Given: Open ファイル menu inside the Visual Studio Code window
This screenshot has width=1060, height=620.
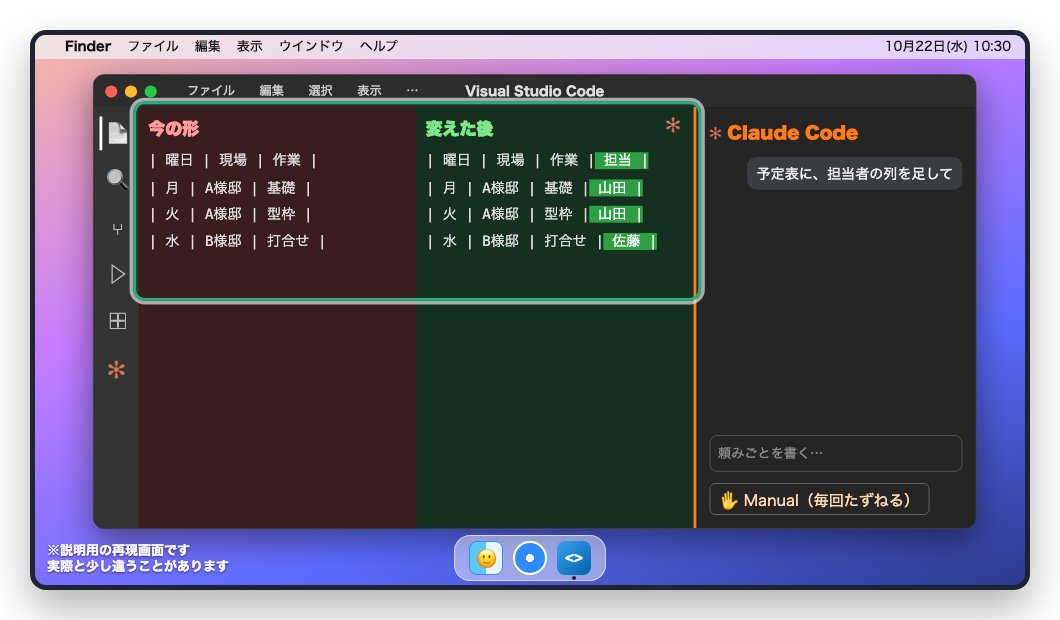Looking at the screenshot, I should (x=211, y=91).
